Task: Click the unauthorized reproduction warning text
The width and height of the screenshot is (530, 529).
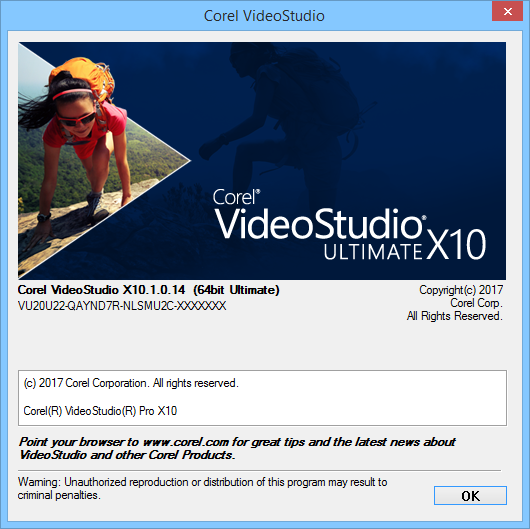Action: point(202,488)
